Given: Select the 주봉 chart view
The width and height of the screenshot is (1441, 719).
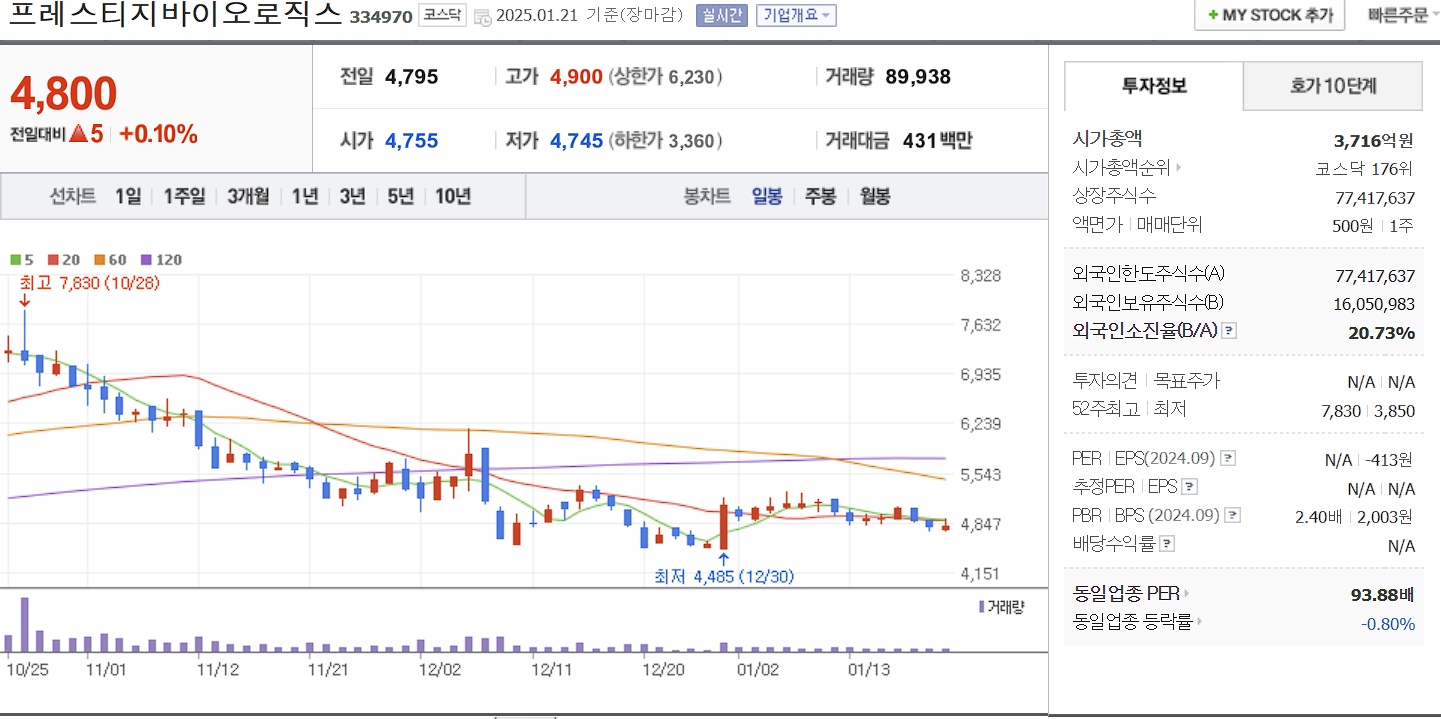Looking at the screenshot, I should [x=820, y=196].
